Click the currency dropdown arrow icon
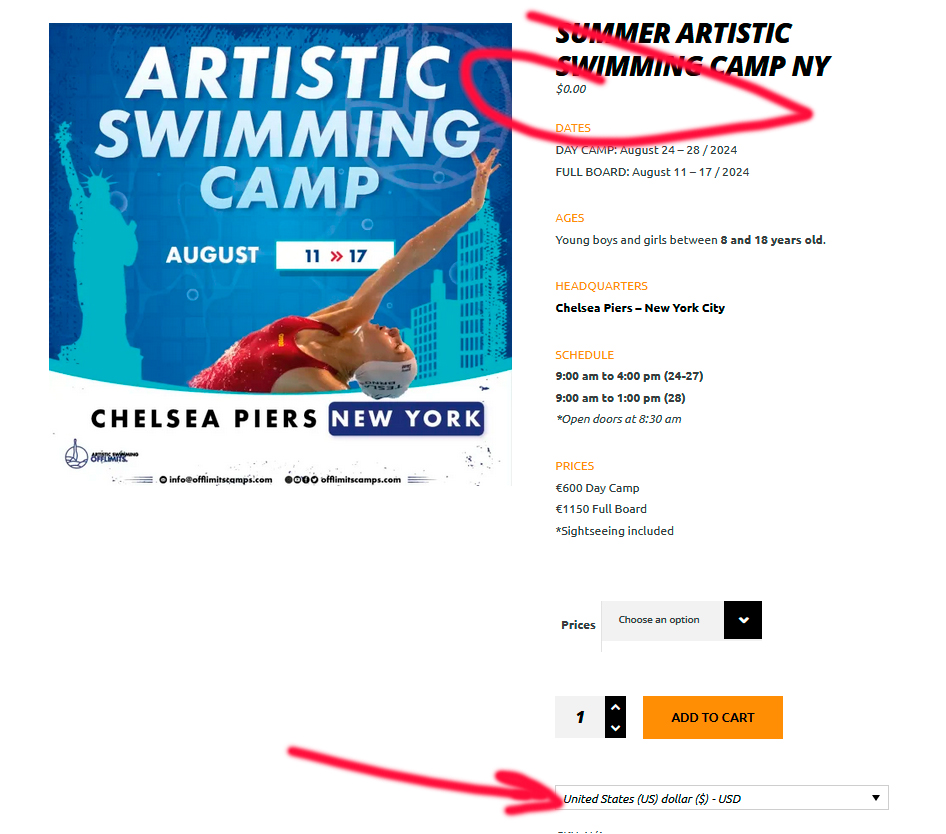The image size is (946, 834). click(875, 798)
